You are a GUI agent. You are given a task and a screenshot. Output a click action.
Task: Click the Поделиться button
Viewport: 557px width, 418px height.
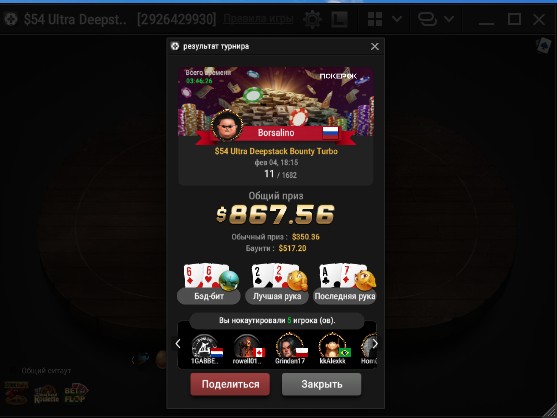click(230, 384)
